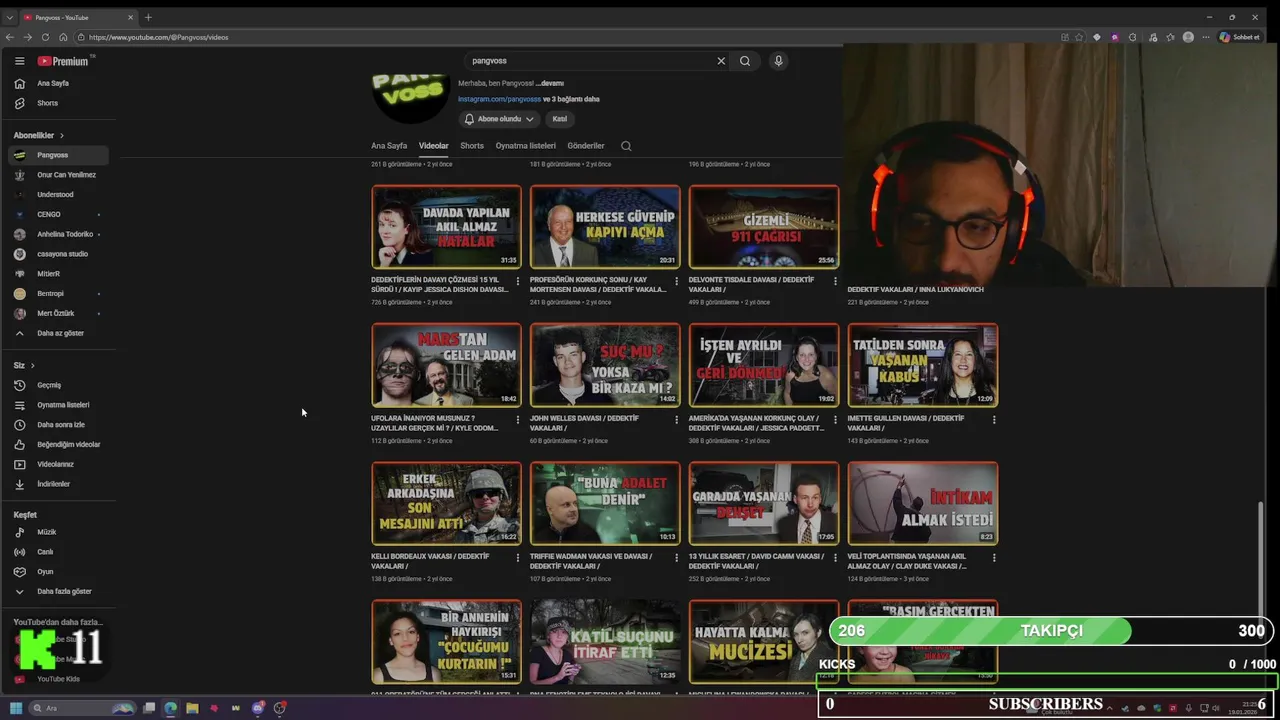Bookmark this page with star icon
This screenshot has height=720, width=1280.
1079,37
